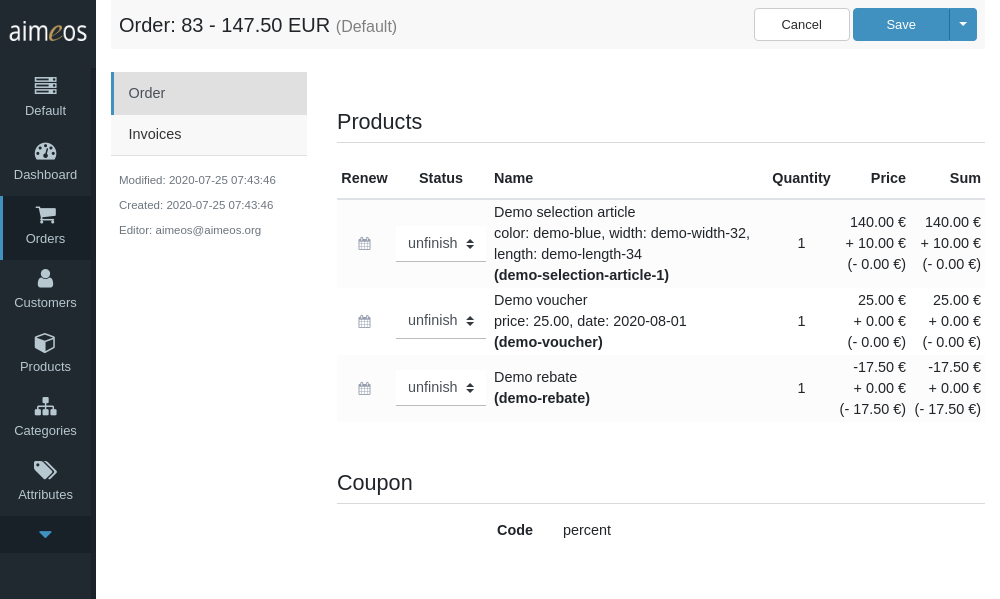The width and height of the screenshot is (1000, 599).
Task: Switch to the Invoices tab
Action: [209, 134]
